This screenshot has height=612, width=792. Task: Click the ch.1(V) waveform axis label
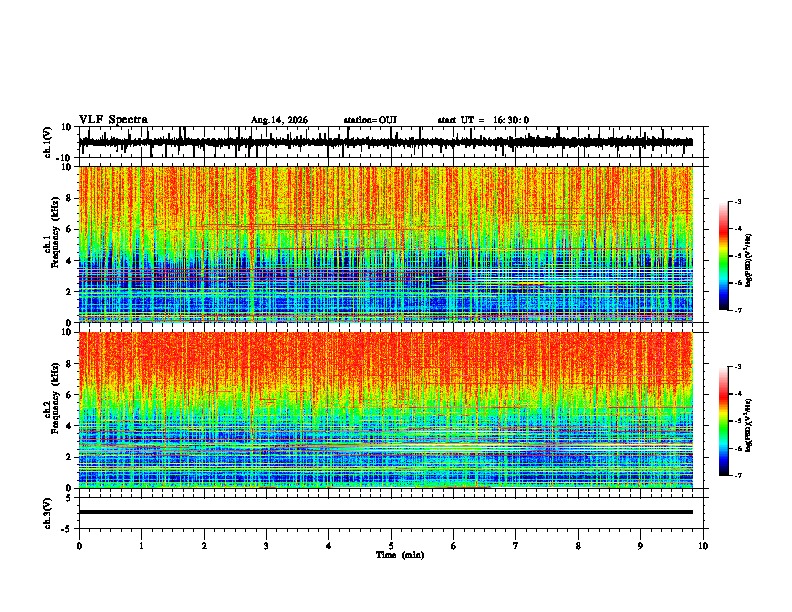point(48,142)
